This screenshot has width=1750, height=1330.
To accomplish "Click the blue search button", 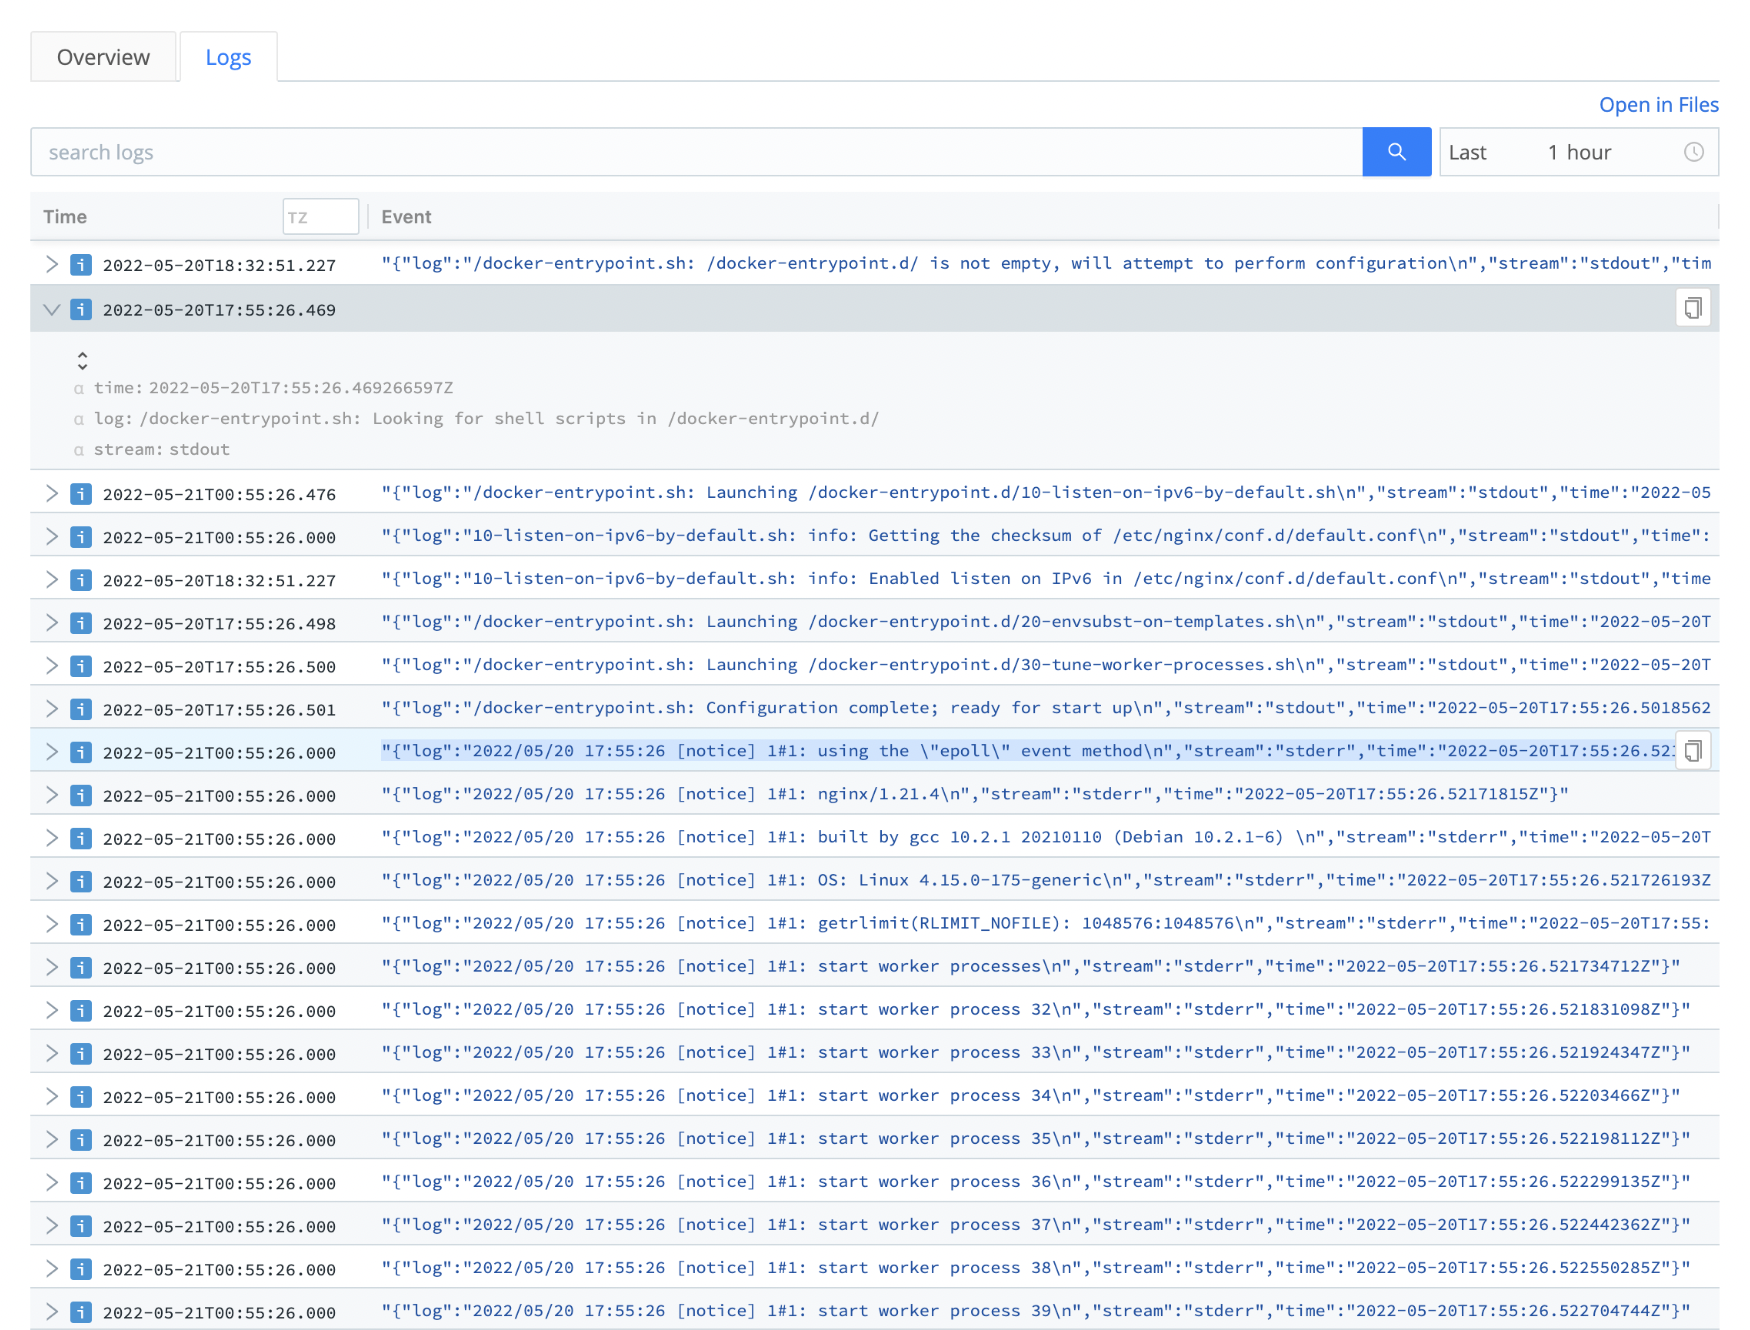I will [1396, 152].
